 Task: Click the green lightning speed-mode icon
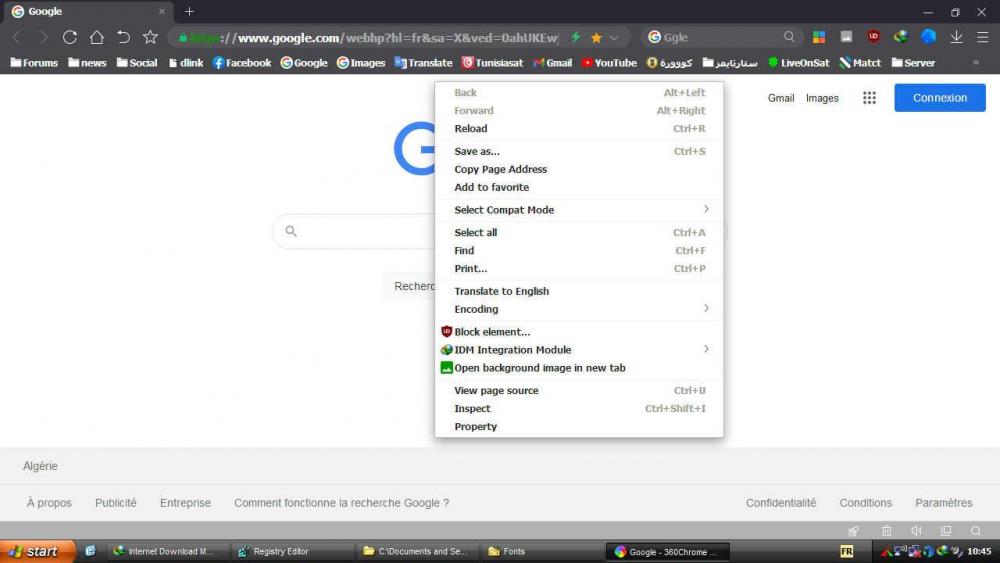pyautogui.click(x=576, y=38)
